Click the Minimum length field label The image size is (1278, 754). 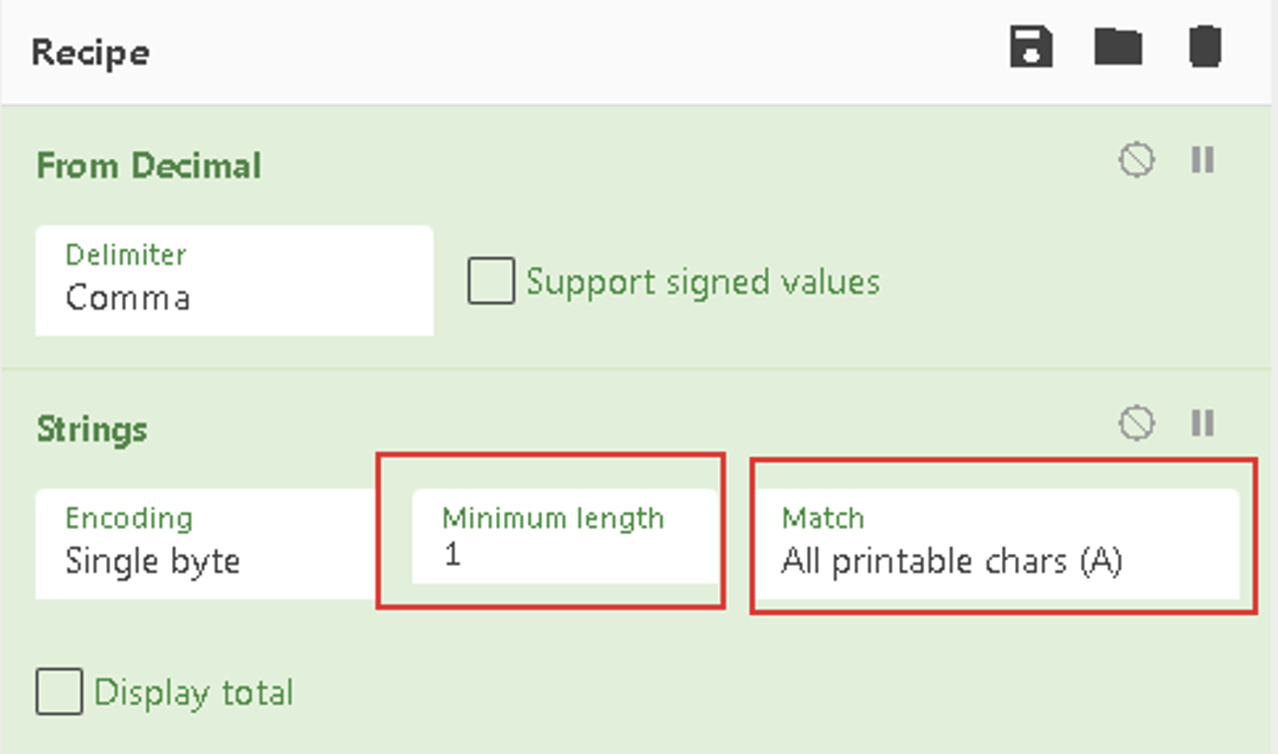(553, 518)
